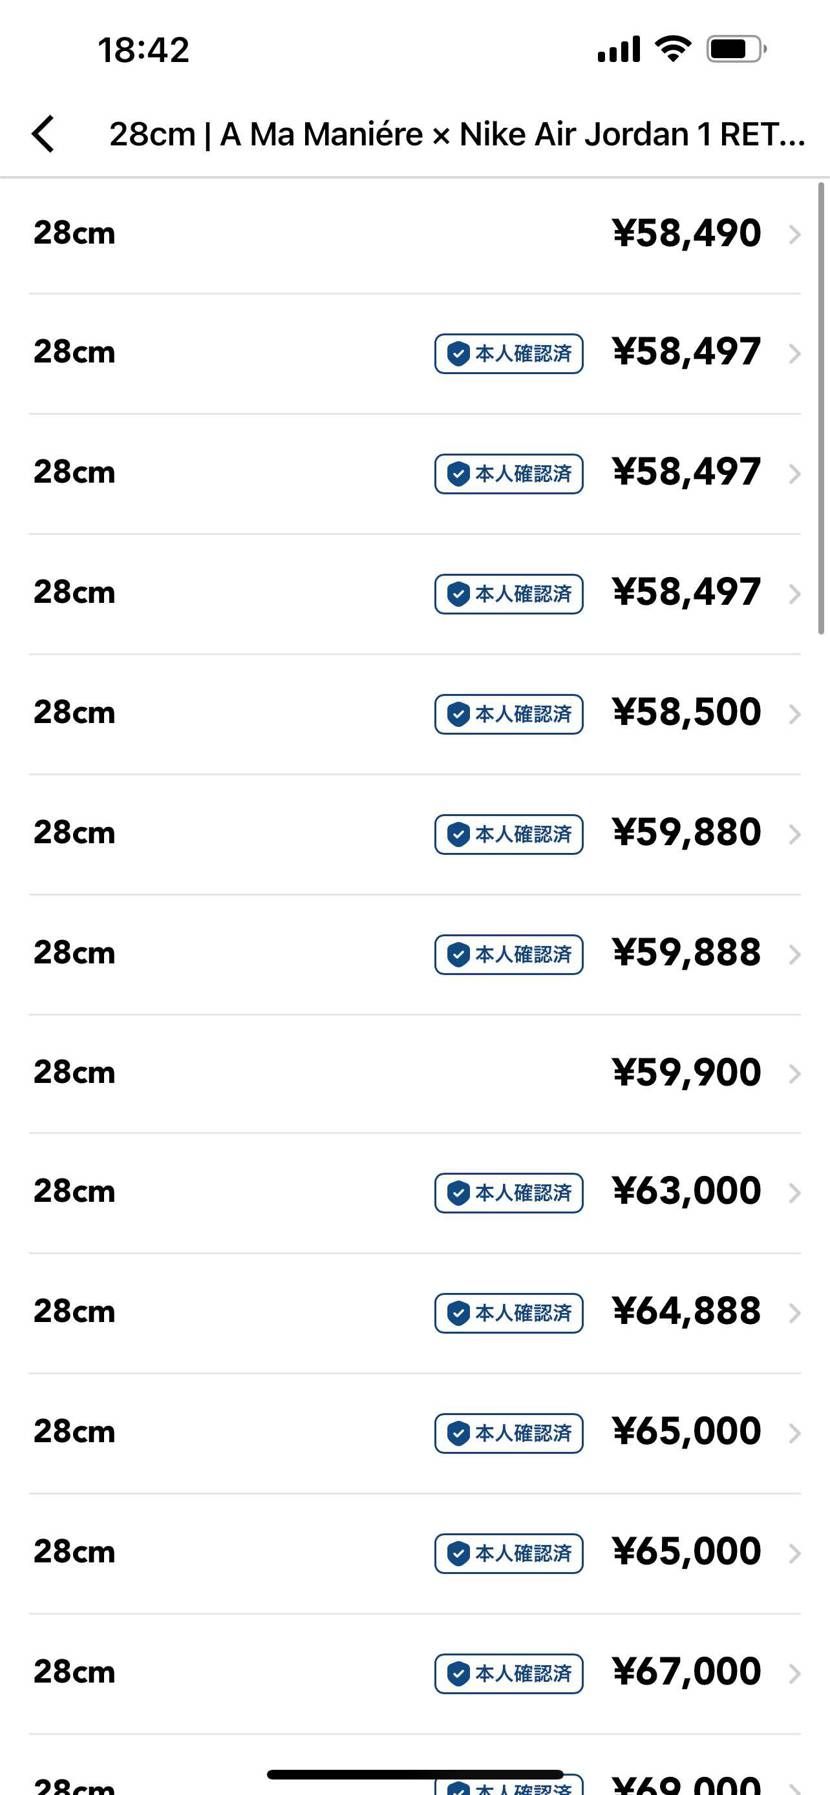The height and width of the screenshot is (1795, 830).
Task: Click the chevron arrow next to ¥59,888
Action: 794,954
